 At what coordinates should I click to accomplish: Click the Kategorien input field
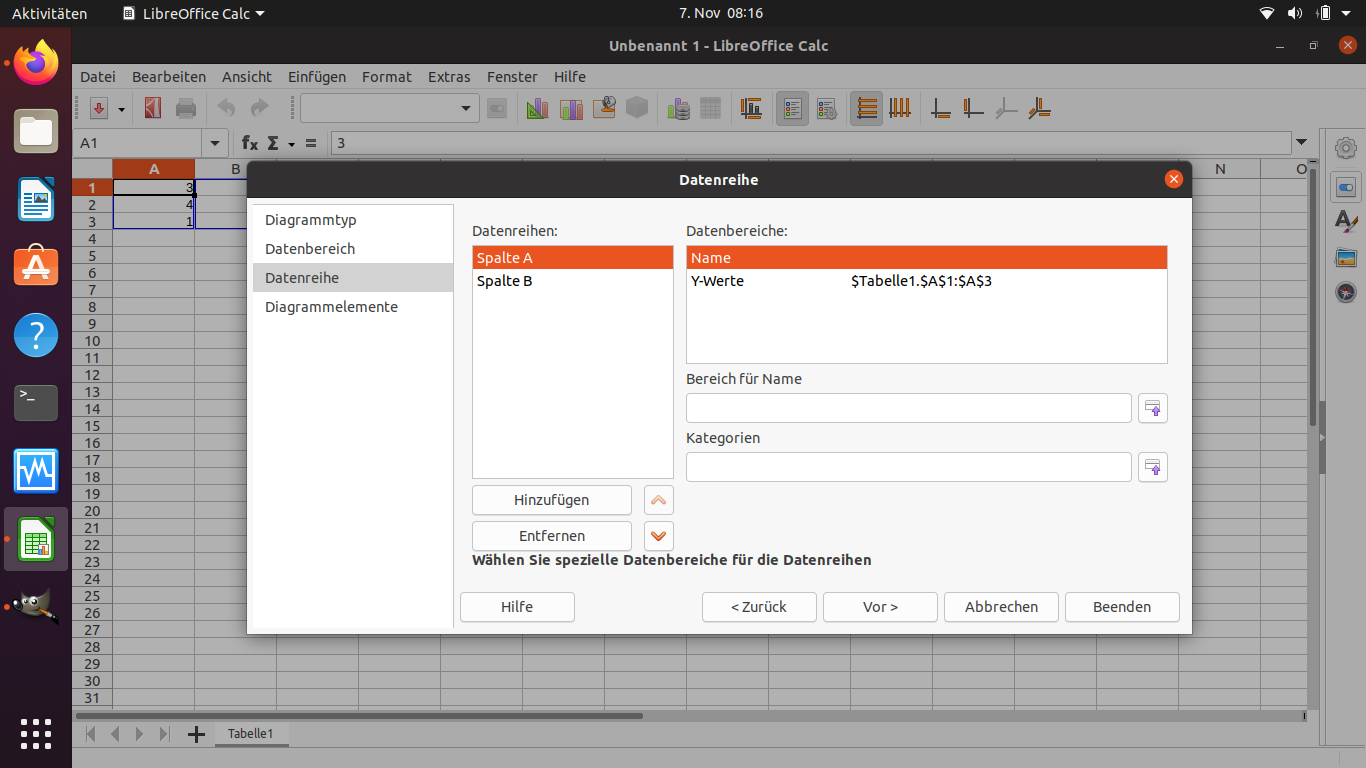tap(909, 467)
